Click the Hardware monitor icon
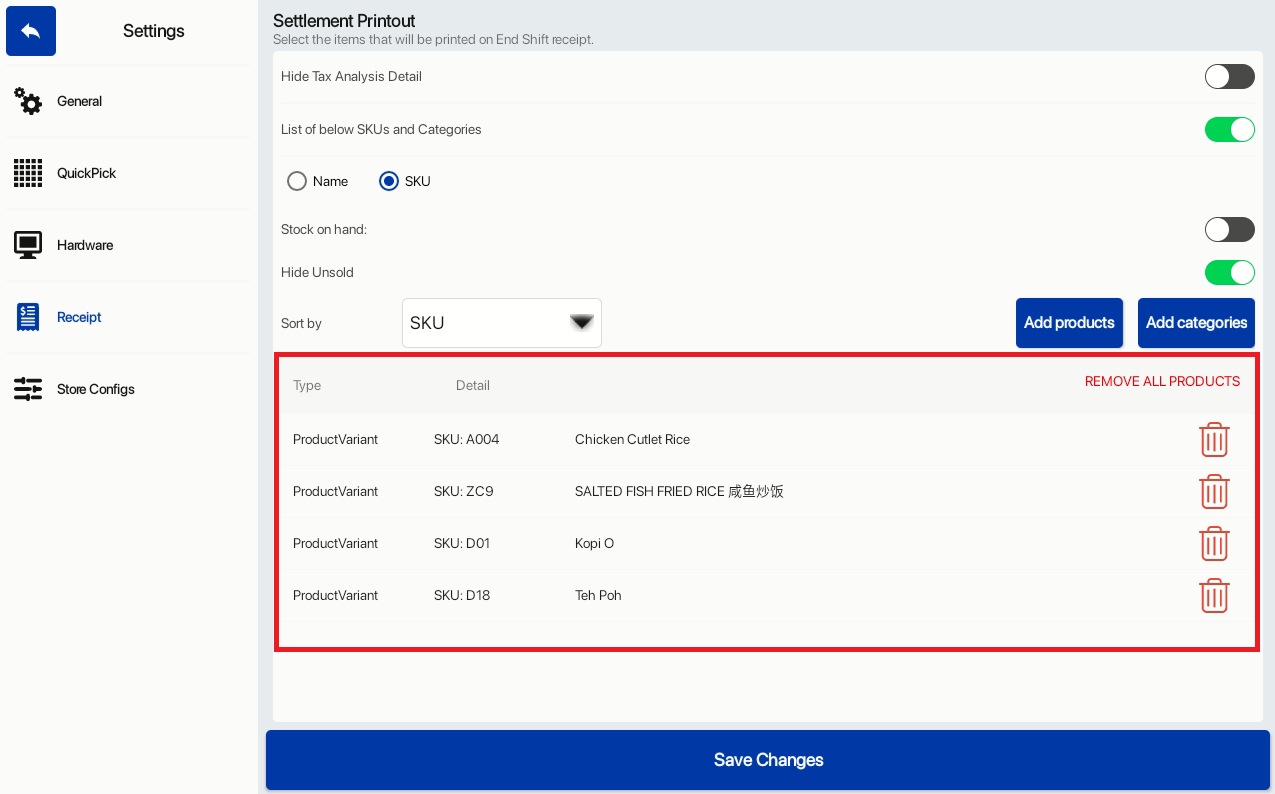 tap(28, 245)
